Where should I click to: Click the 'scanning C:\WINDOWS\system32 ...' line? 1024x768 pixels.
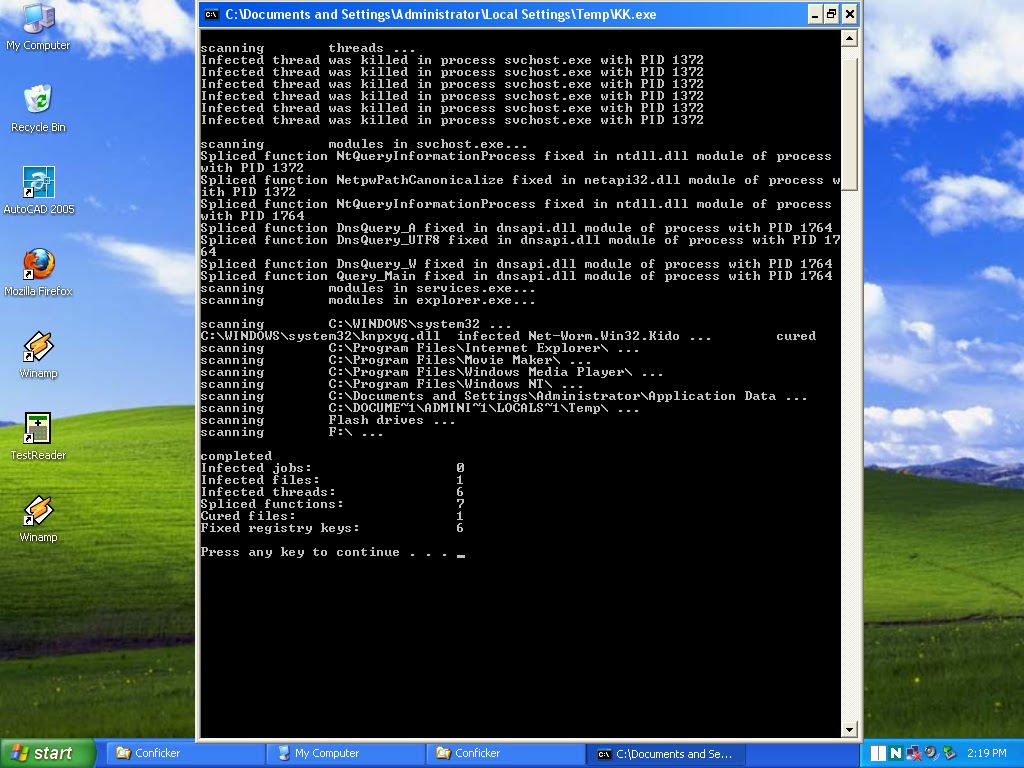click(356, 324)
